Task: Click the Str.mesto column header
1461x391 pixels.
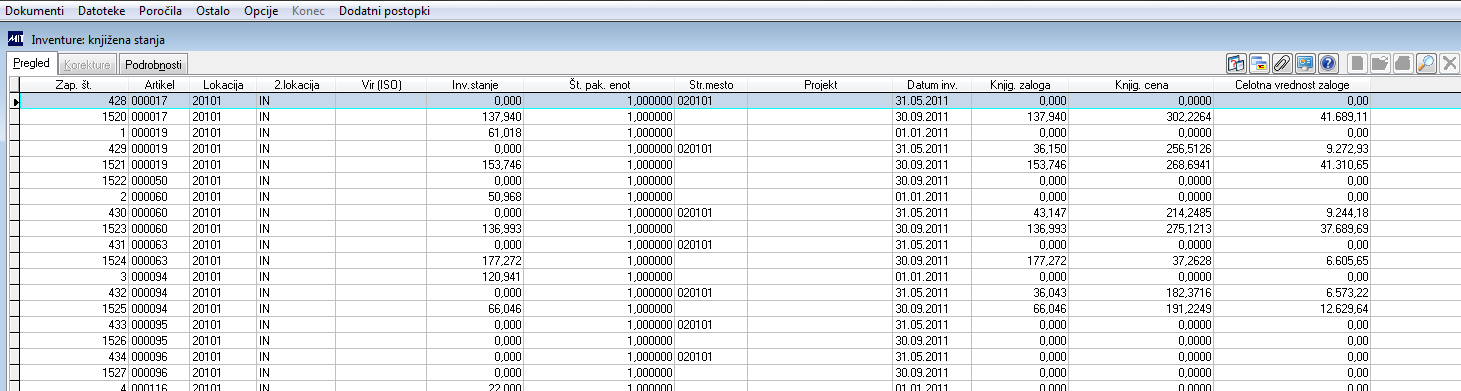Action: [x=711, y=85]
